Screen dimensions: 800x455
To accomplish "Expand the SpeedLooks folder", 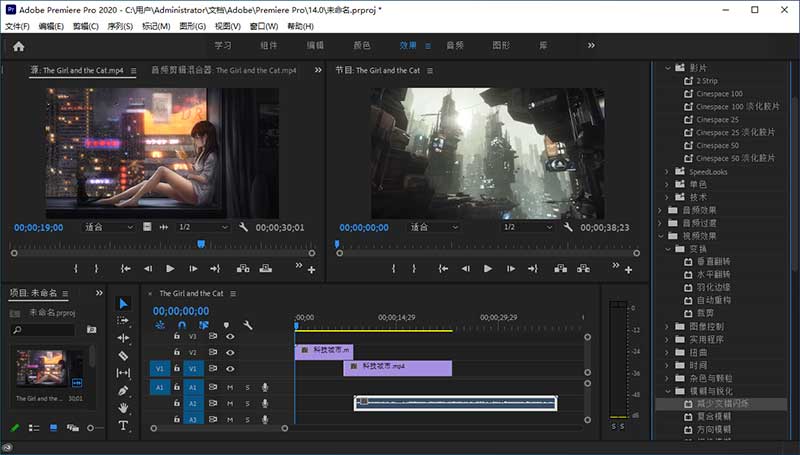I will [666, 171].
